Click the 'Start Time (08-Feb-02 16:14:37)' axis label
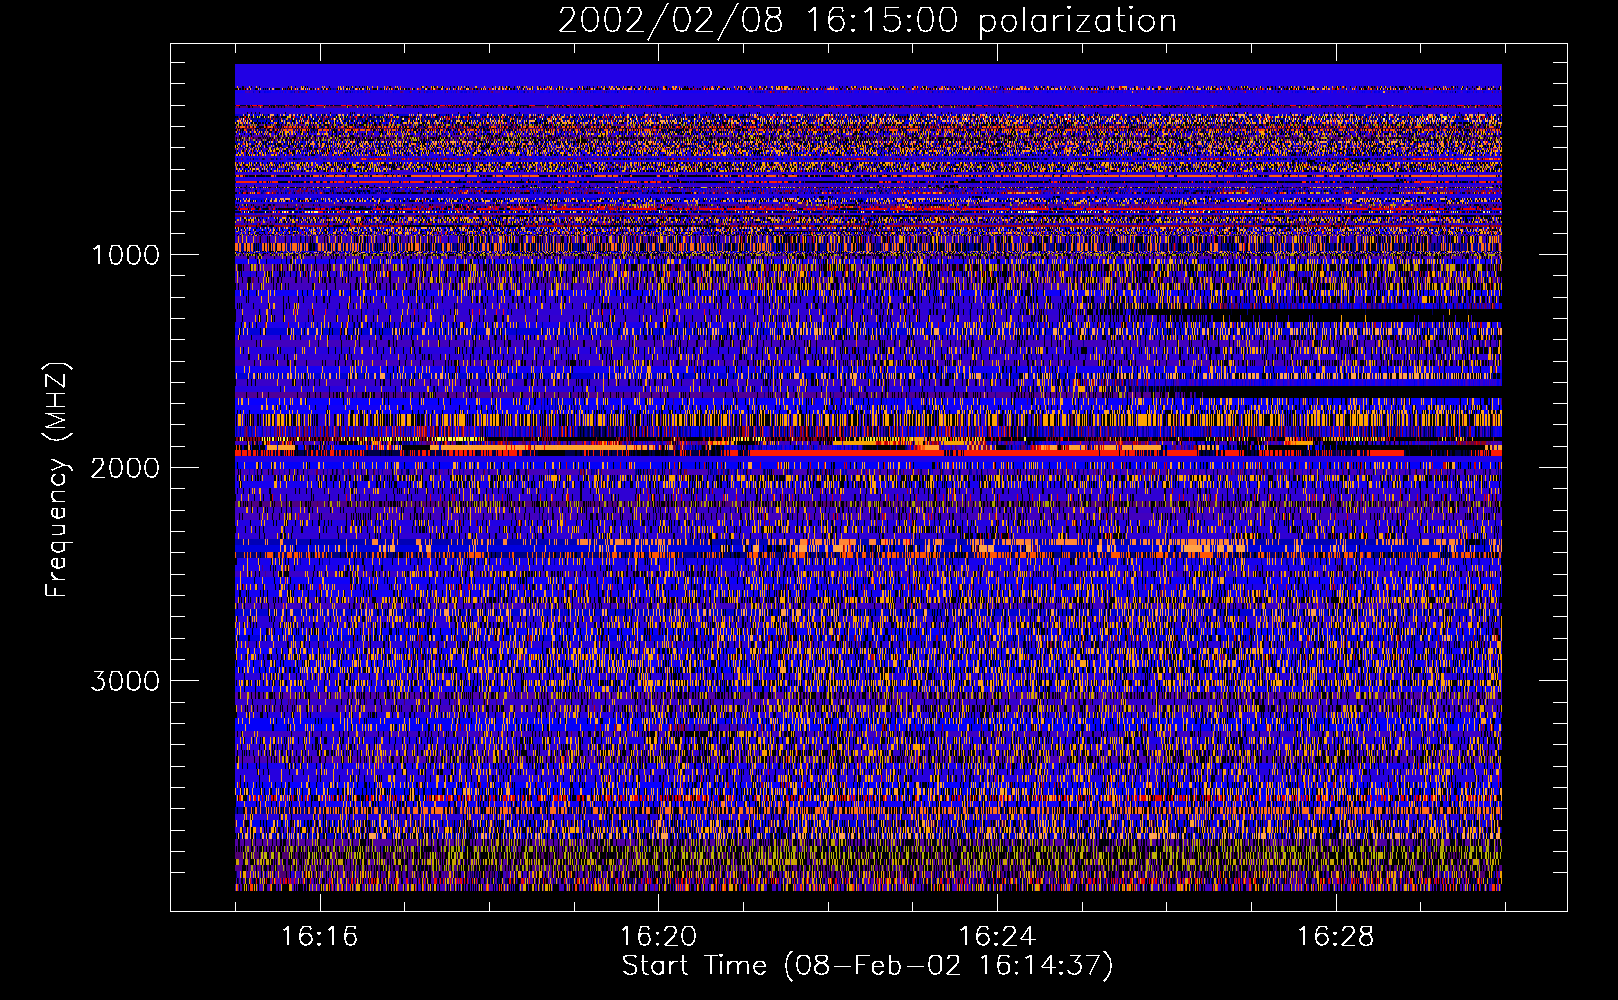The height and width of the screenshot is (1000, 1618). tap(867, 966)
